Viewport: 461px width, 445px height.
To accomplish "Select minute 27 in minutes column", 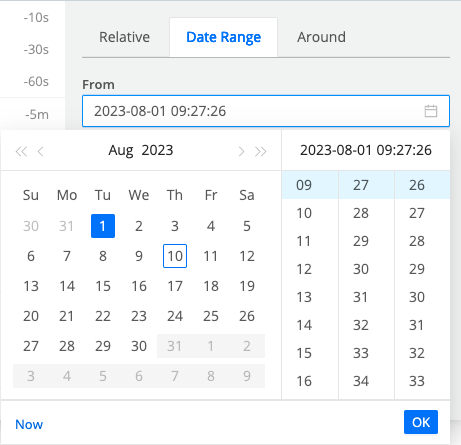I will 366,185.
